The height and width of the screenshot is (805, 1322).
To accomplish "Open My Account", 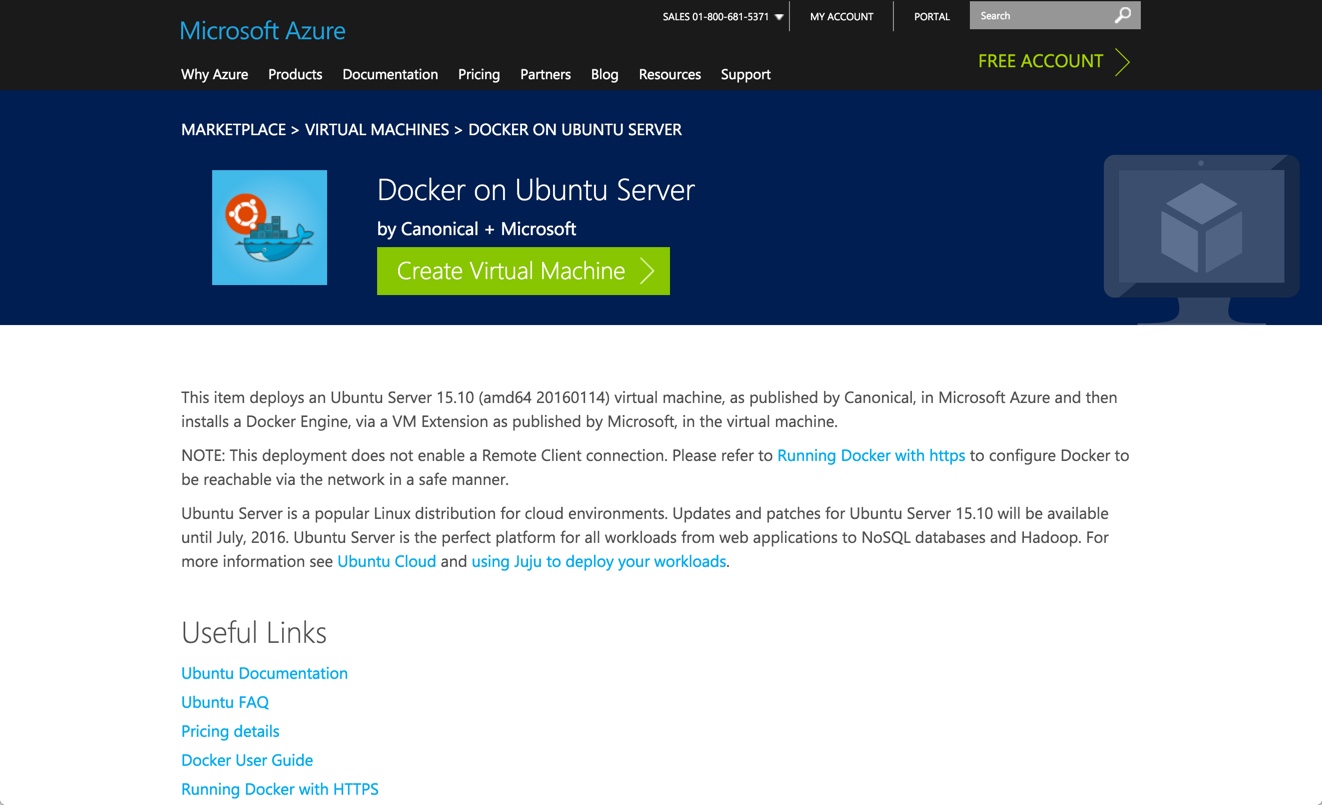I will click(841, 17).
